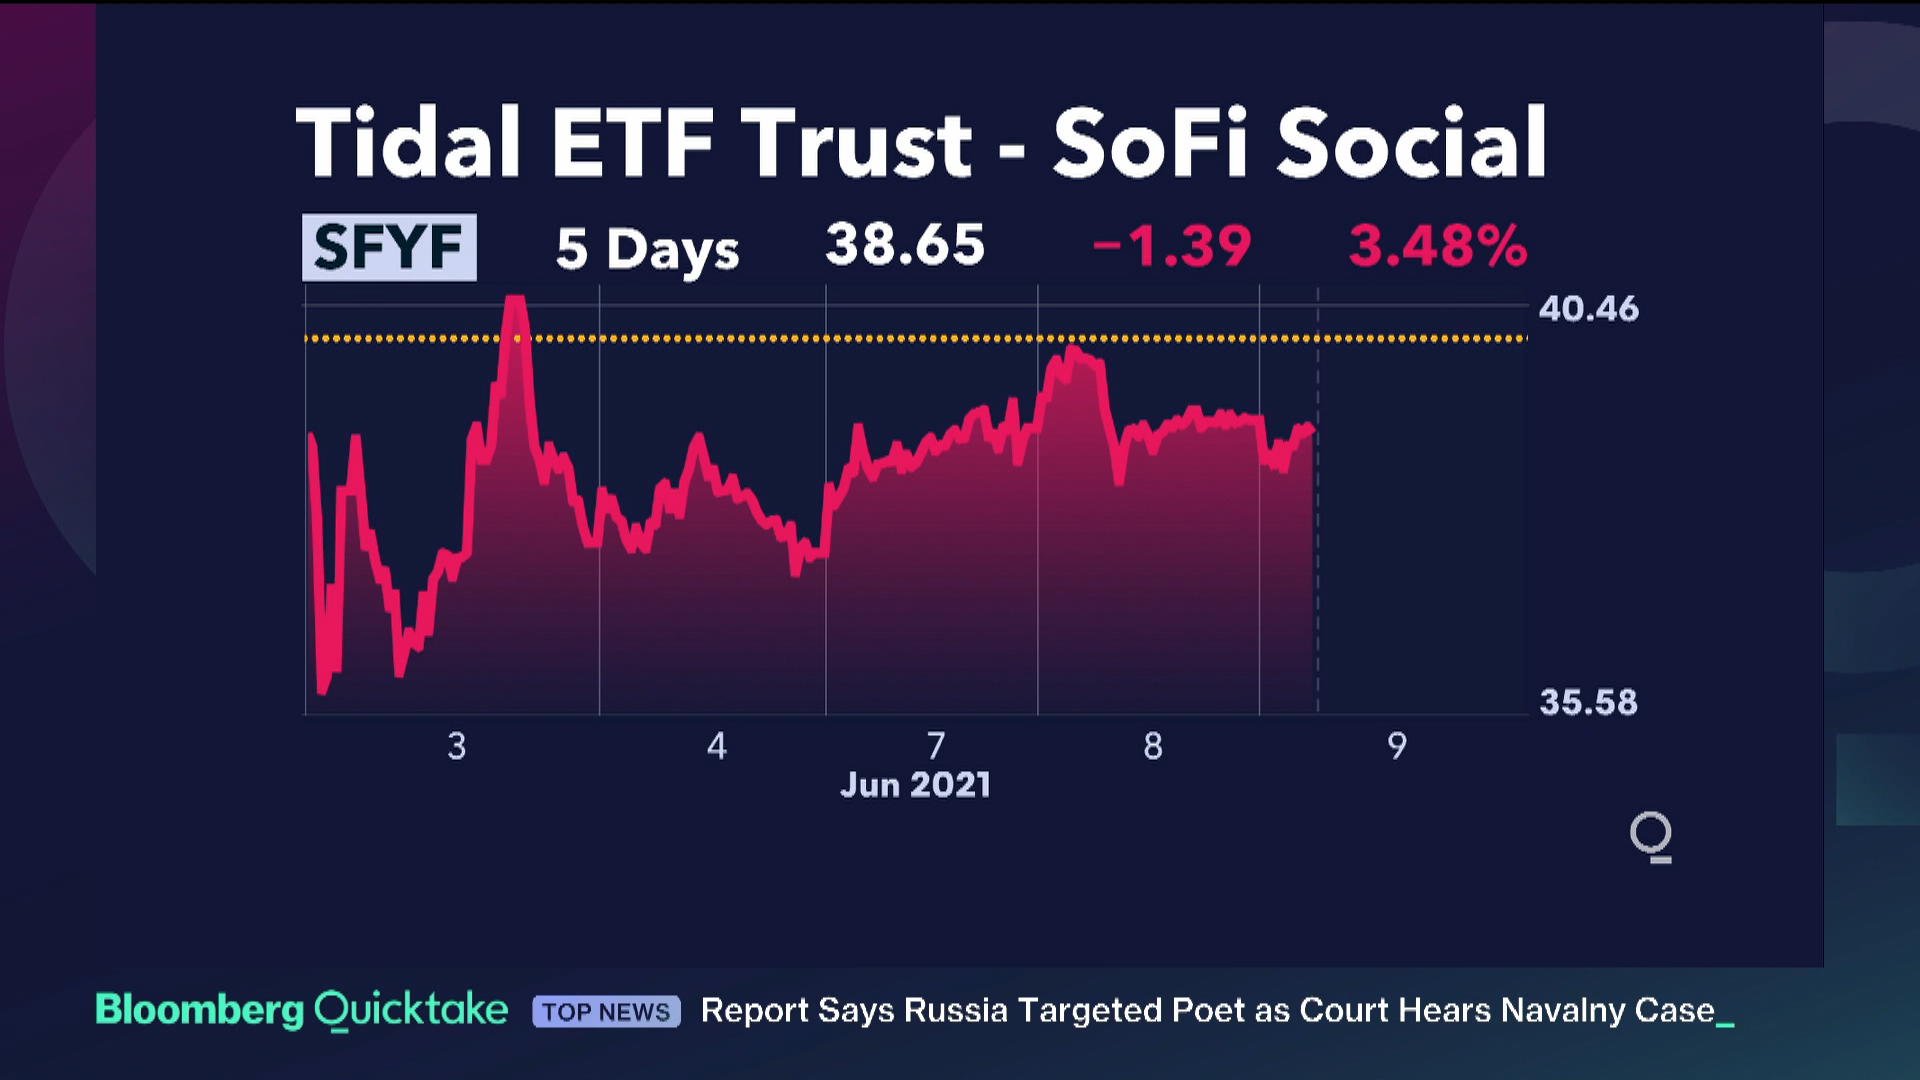Viewport: 1920px width, 1080px height.
Task: Click the SFYF ticker badge
Action: (x=389, y=247)
